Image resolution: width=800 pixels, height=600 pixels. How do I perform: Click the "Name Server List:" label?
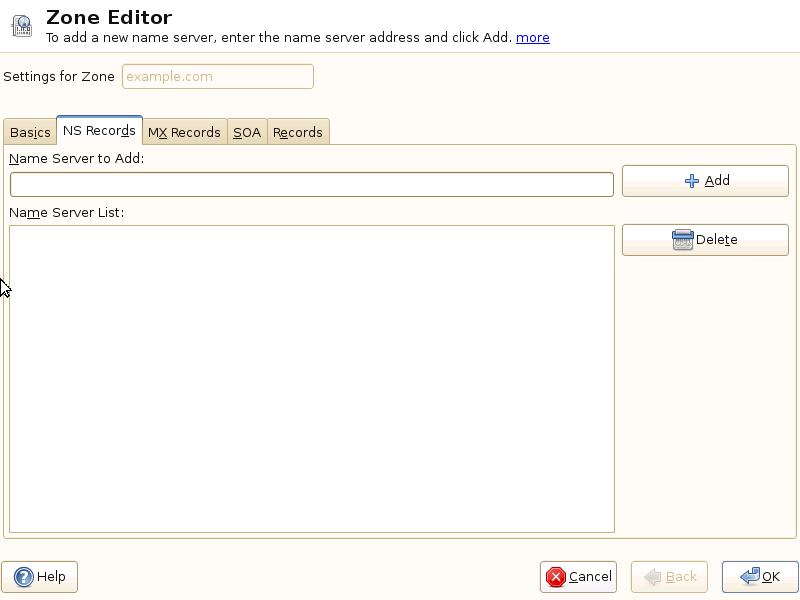click(66, 212)
